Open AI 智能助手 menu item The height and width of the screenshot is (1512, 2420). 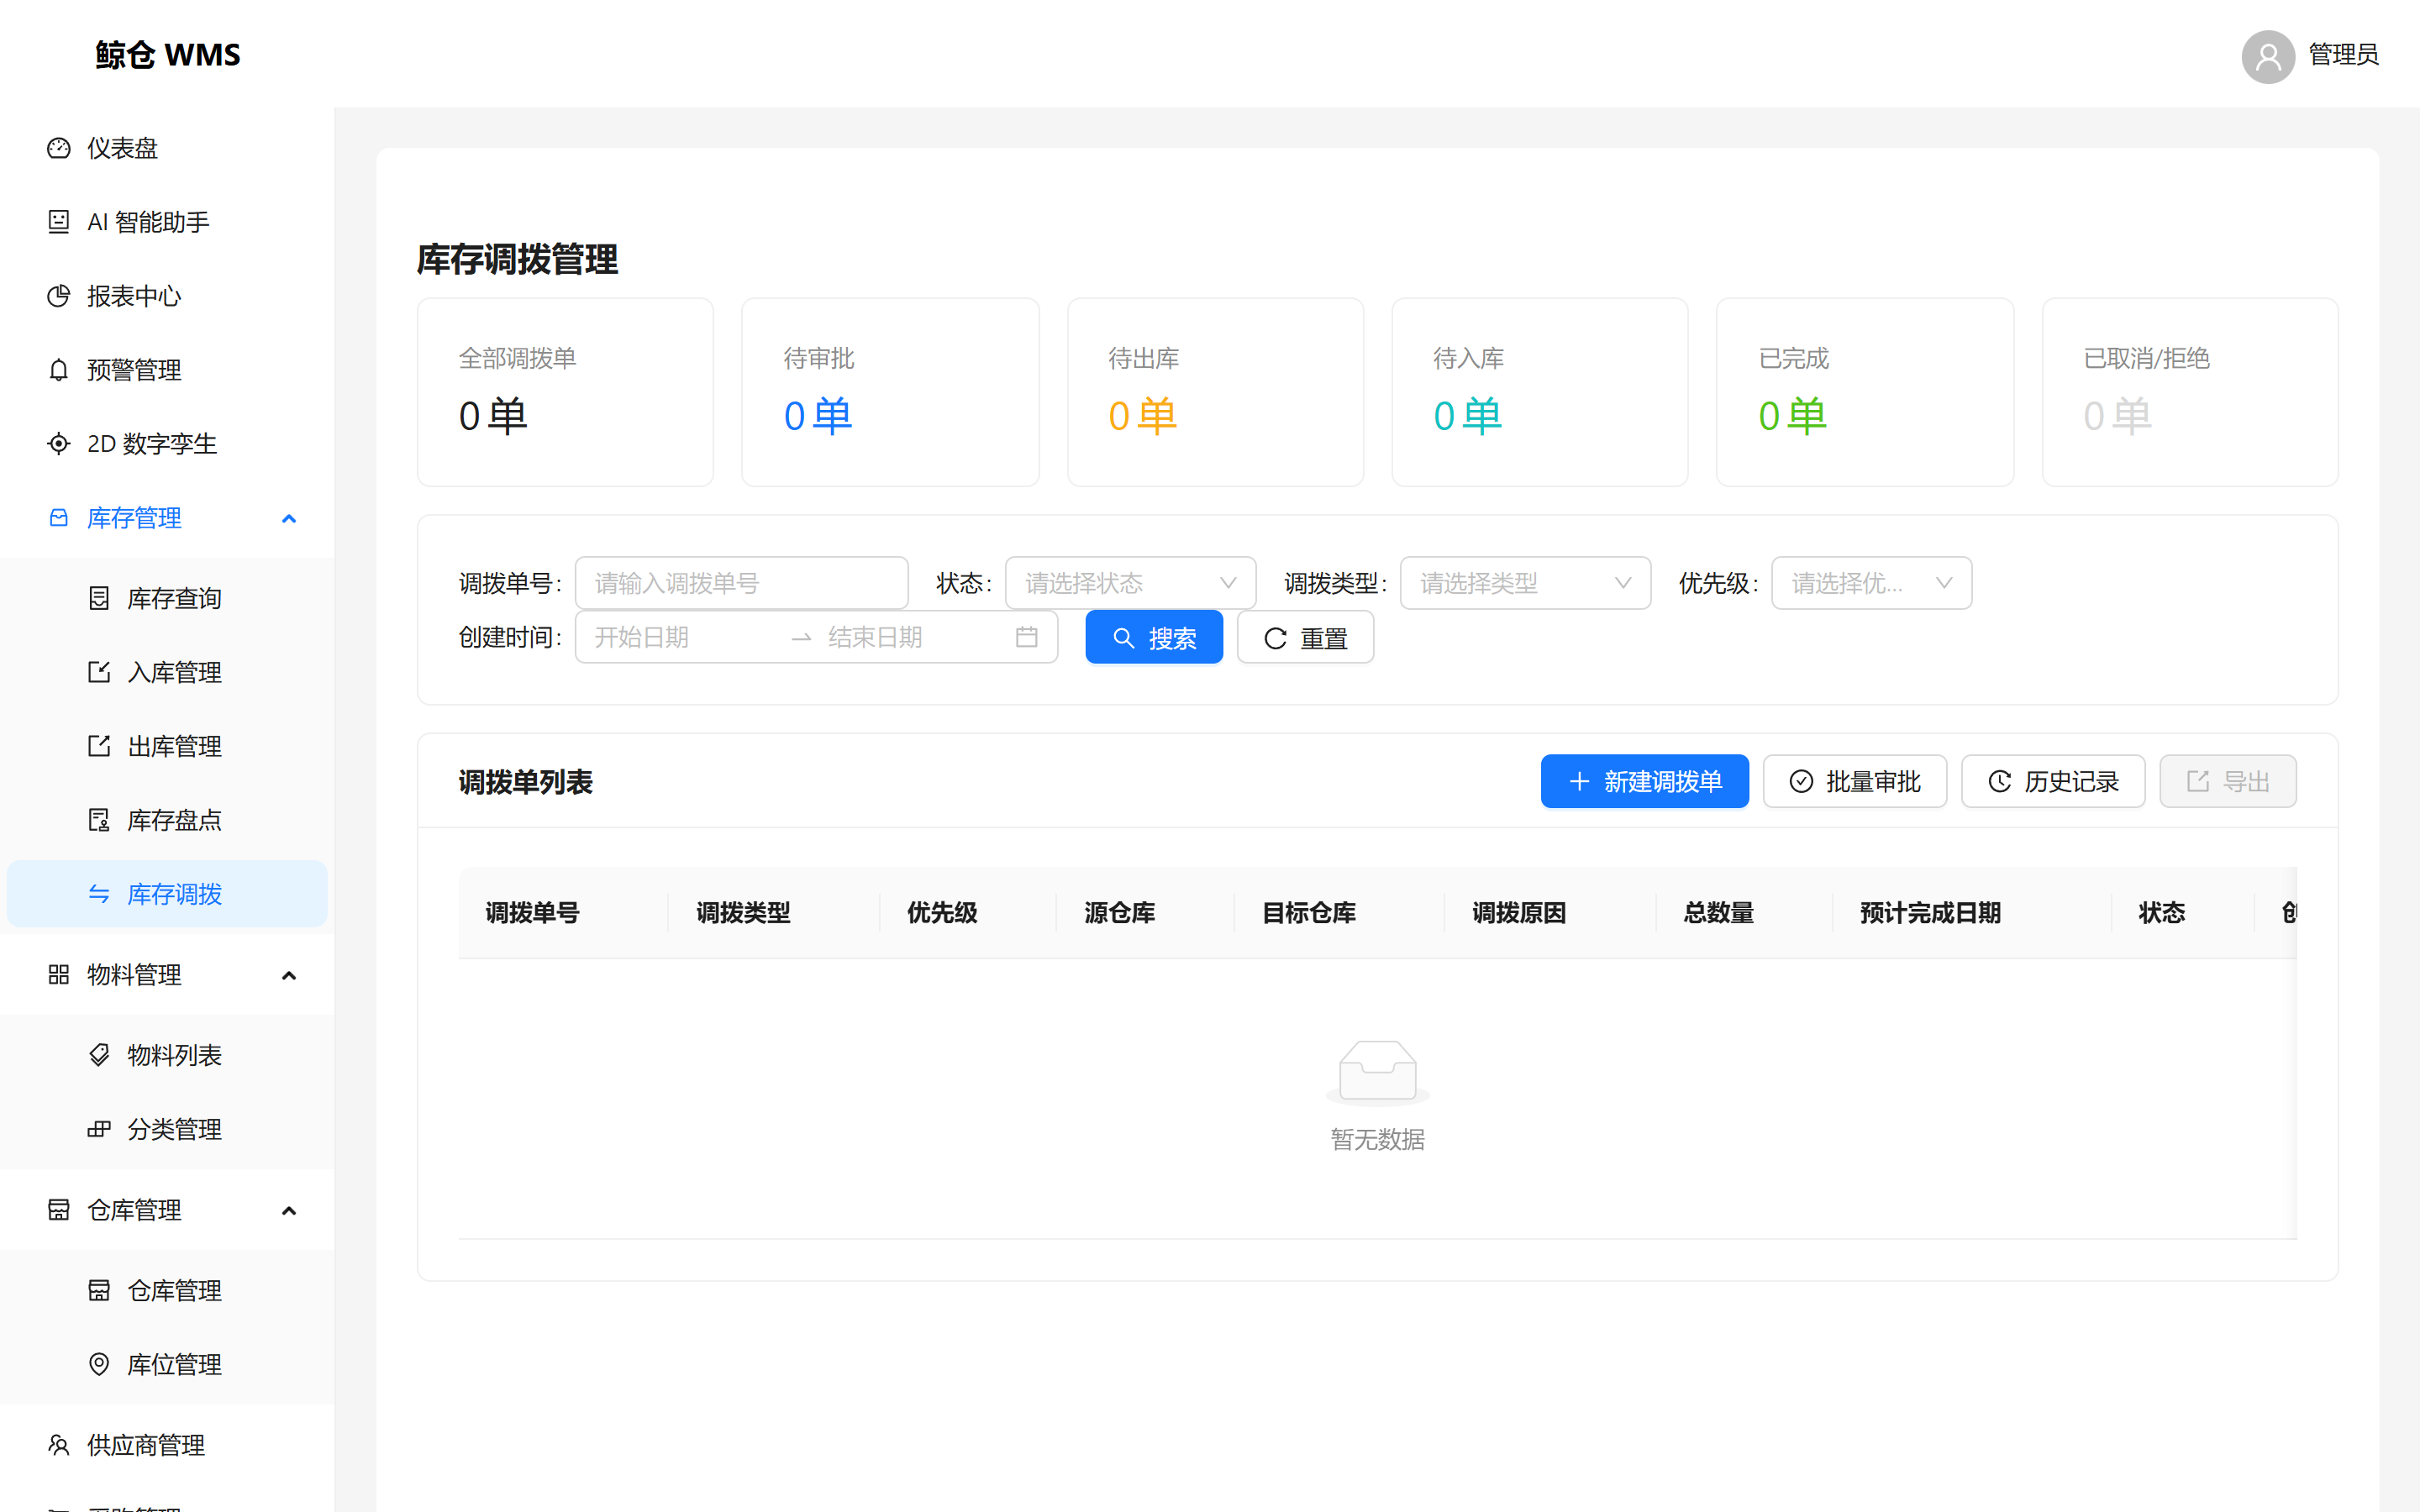tap(167, 222)
